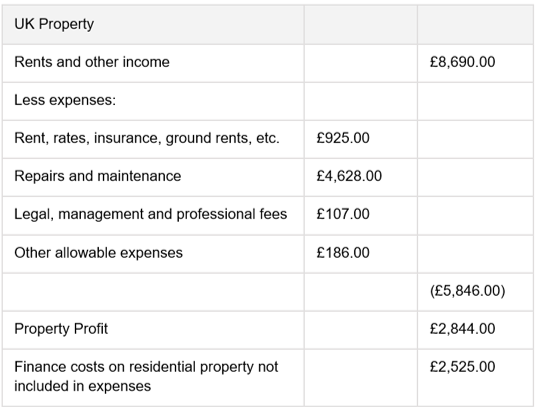Select the Rents and other income label
This screenshot has height=407, width=537.
(x=92, y=62)
